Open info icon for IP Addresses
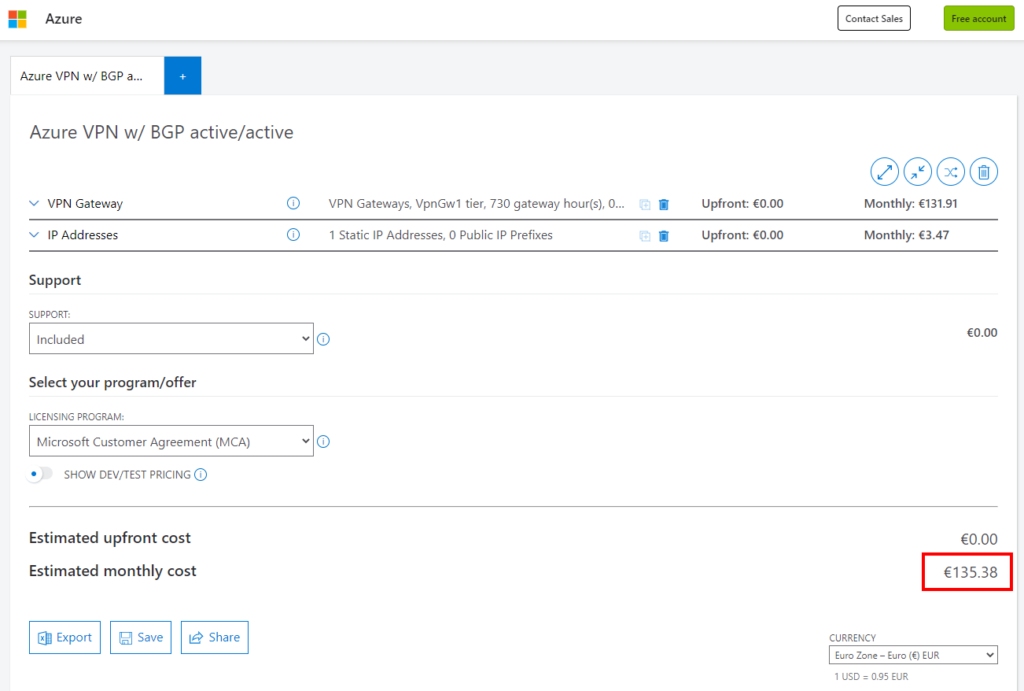Image resolution: width=1024 pixels, height=691 pixels. click(x=293, y=234)
